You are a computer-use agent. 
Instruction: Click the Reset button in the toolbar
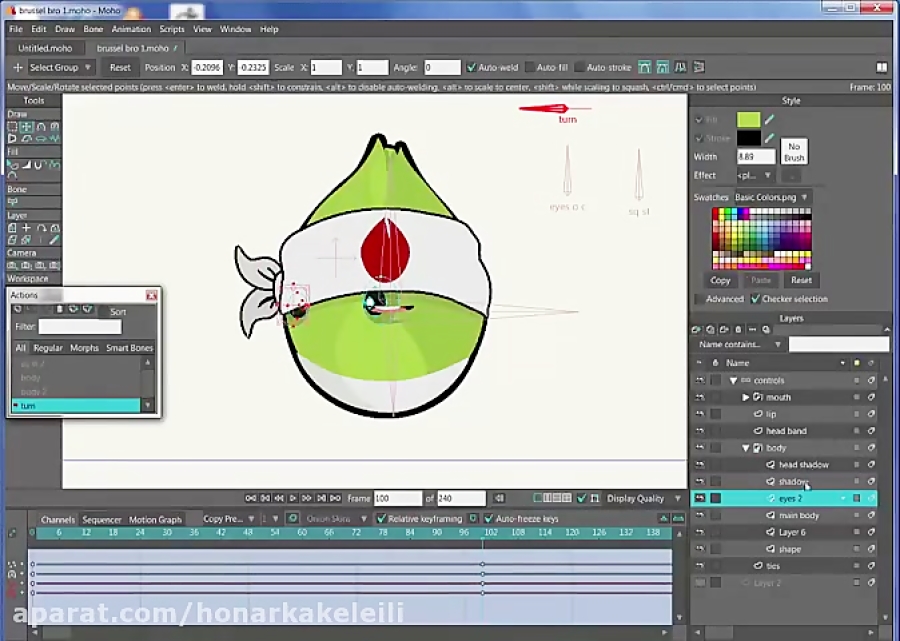click(x=120, y=68)
